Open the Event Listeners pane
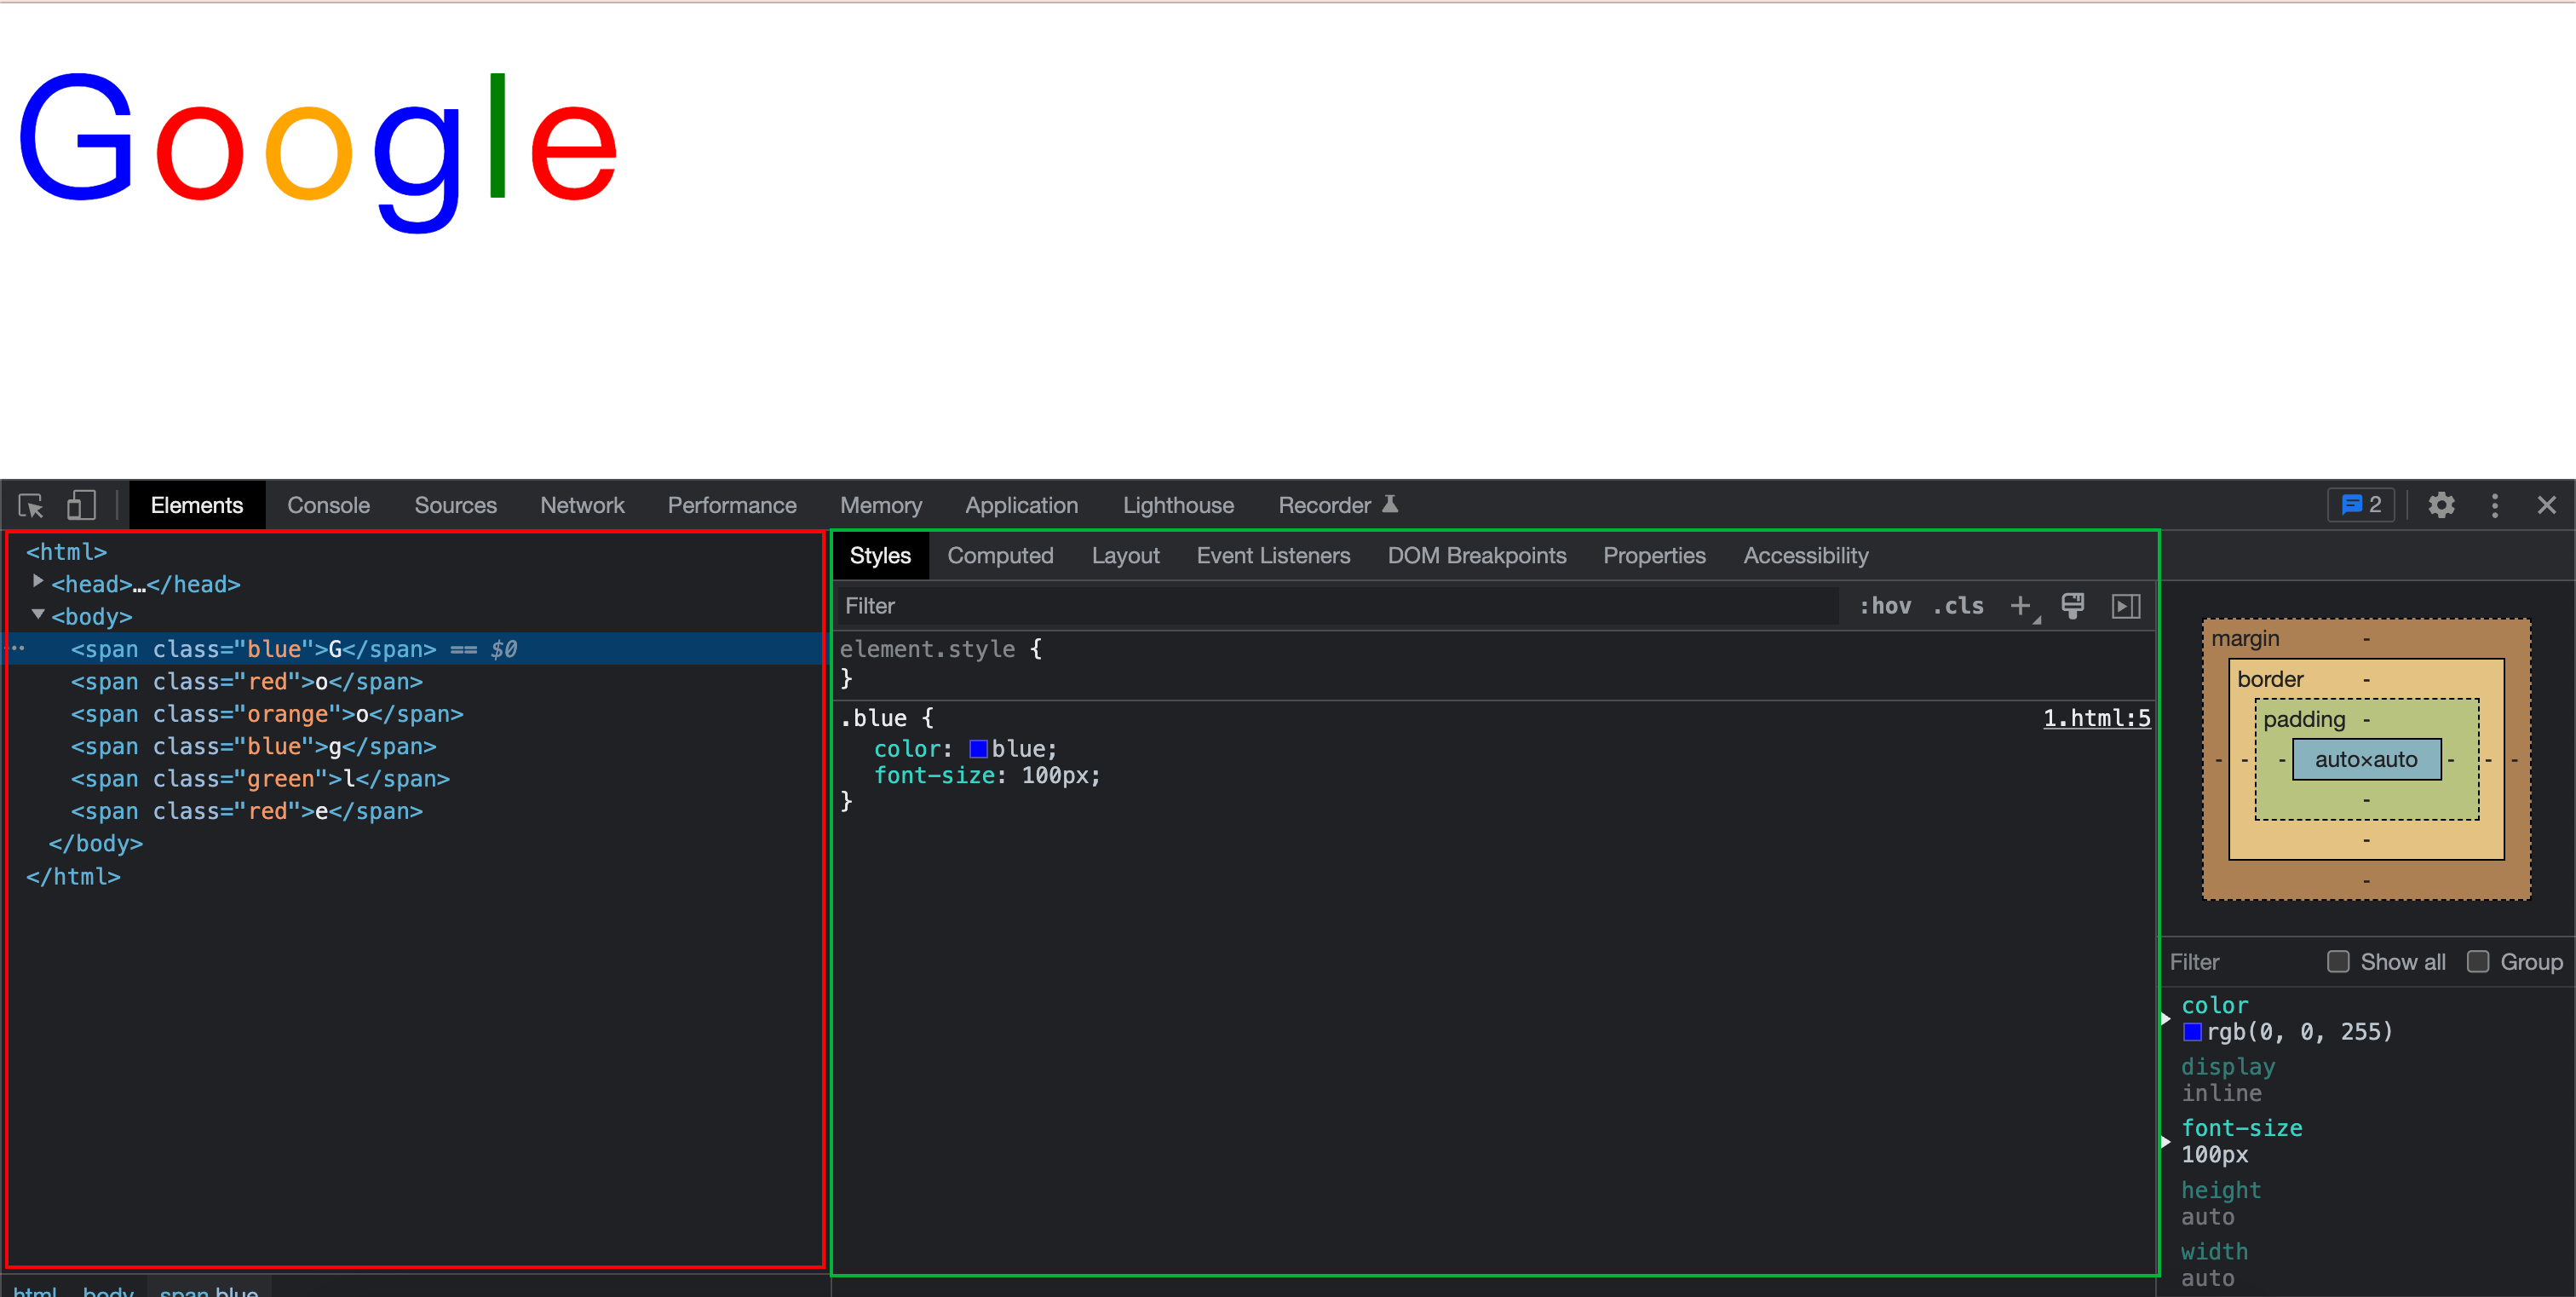 [x=1273, y=556]
